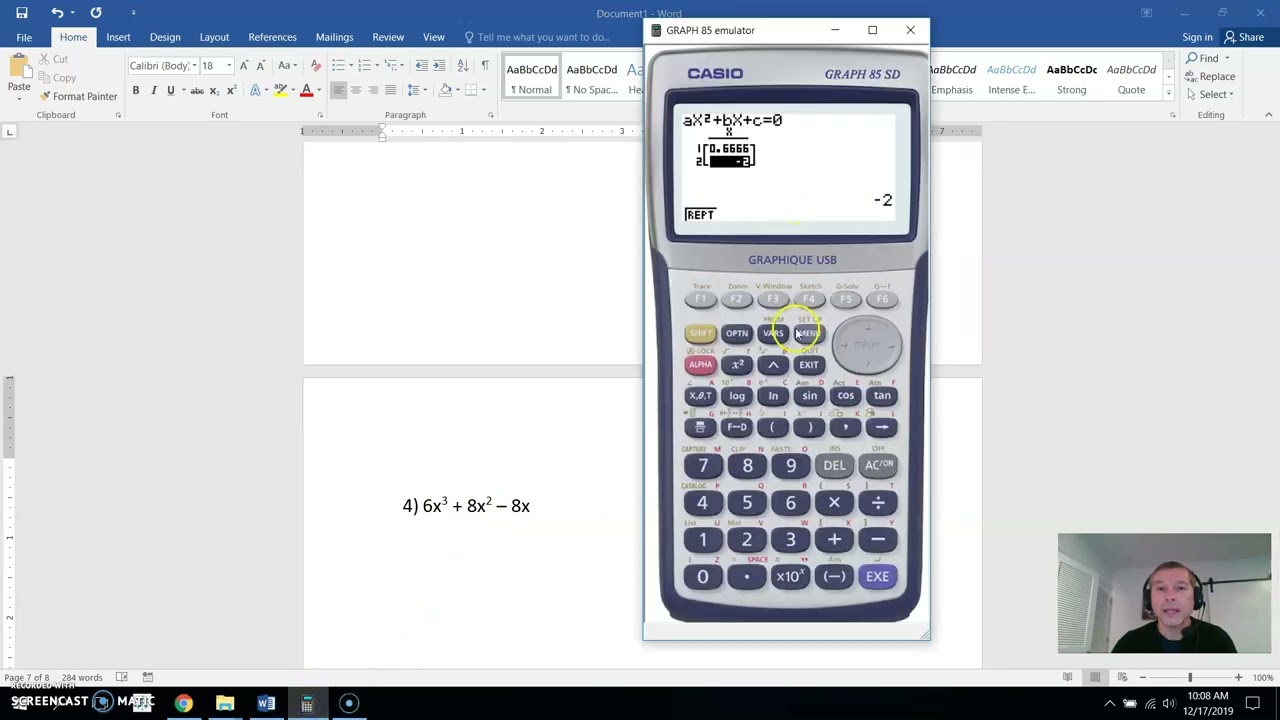Open the File tab
The width and height of the screenshot is (1280, 720).
click(24, 37)
